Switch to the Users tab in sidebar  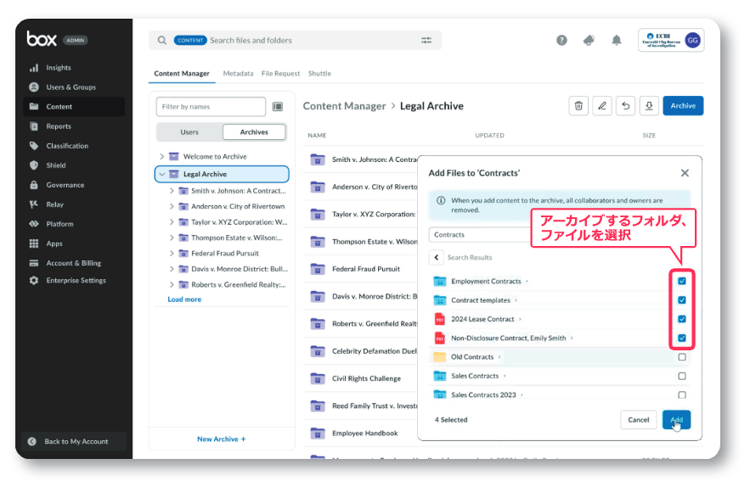tap(189, 132)
